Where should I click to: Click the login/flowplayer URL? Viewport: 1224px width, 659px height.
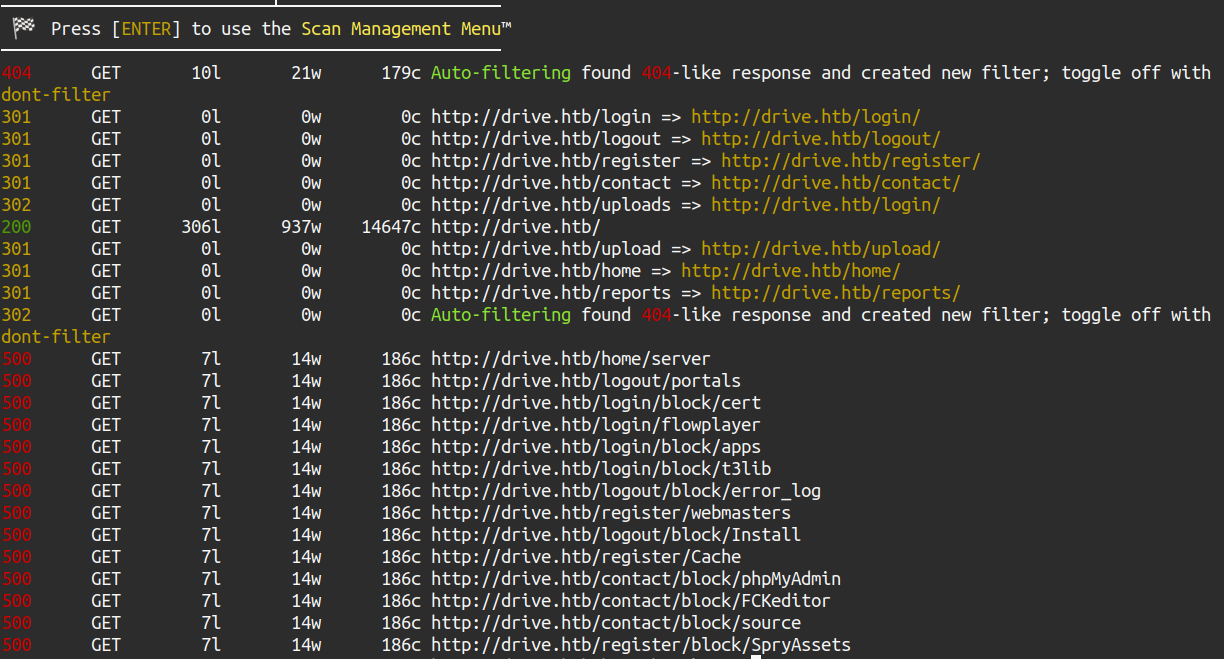click(x=596, y=425)
